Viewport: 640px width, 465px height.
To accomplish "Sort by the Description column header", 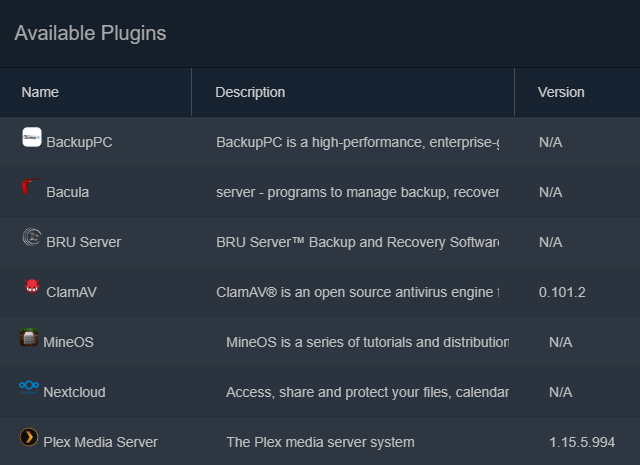I will [250, 93].
